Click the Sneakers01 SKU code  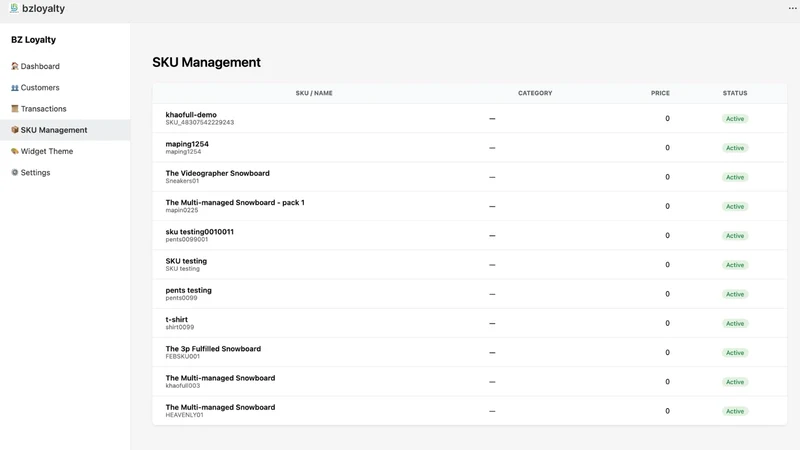pyautogui.click(x=182, y=181)
